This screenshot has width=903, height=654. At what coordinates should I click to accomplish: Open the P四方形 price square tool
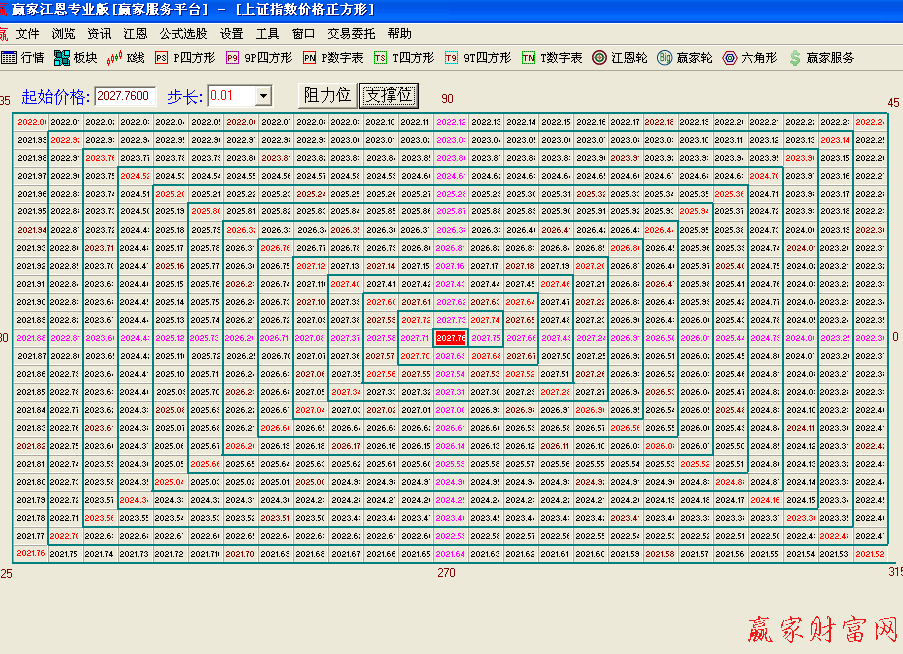click(x=161, y=58)
